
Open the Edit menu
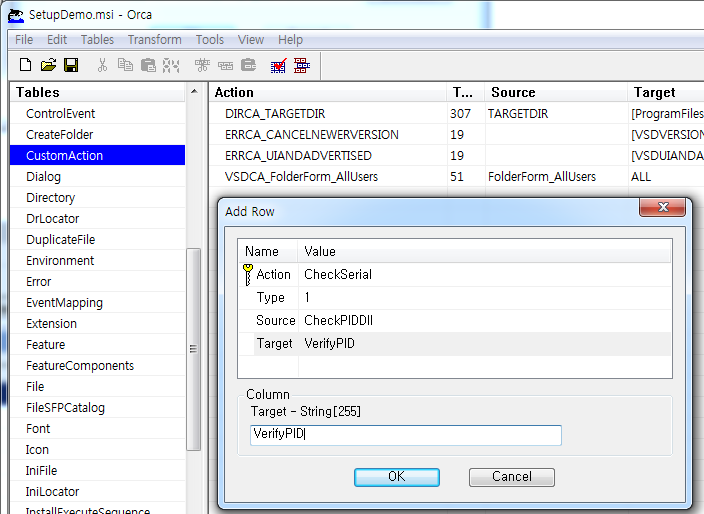[57, 40]
